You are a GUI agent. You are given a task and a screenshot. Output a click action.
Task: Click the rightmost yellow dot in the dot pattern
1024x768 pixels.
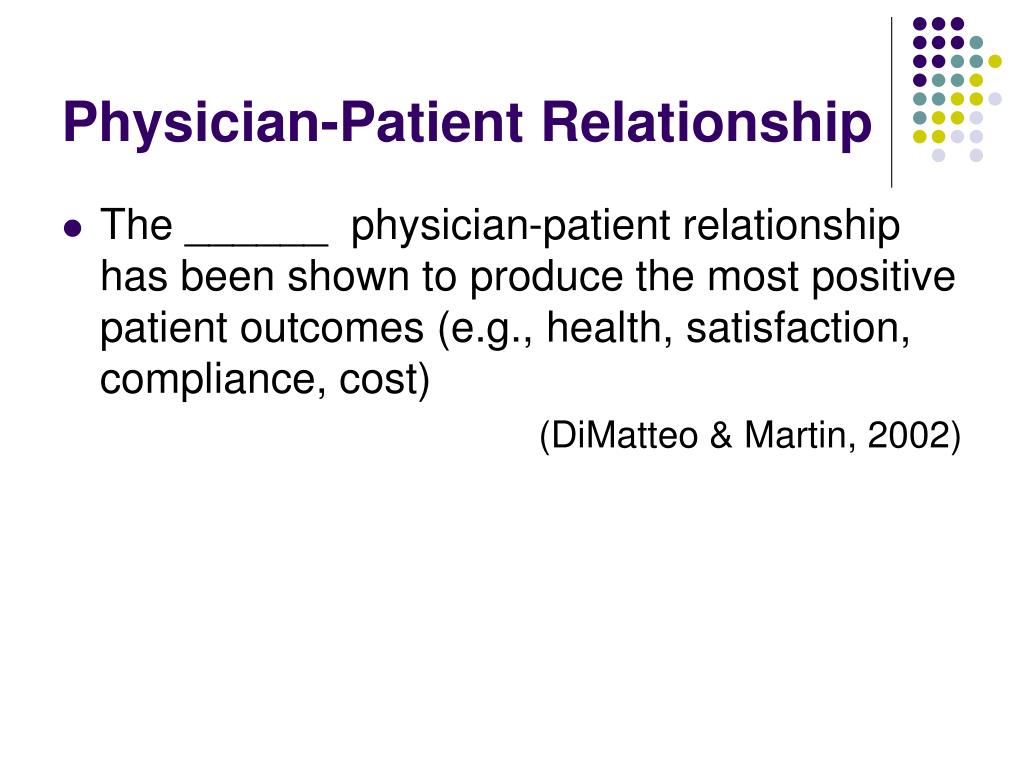(995, 61)
